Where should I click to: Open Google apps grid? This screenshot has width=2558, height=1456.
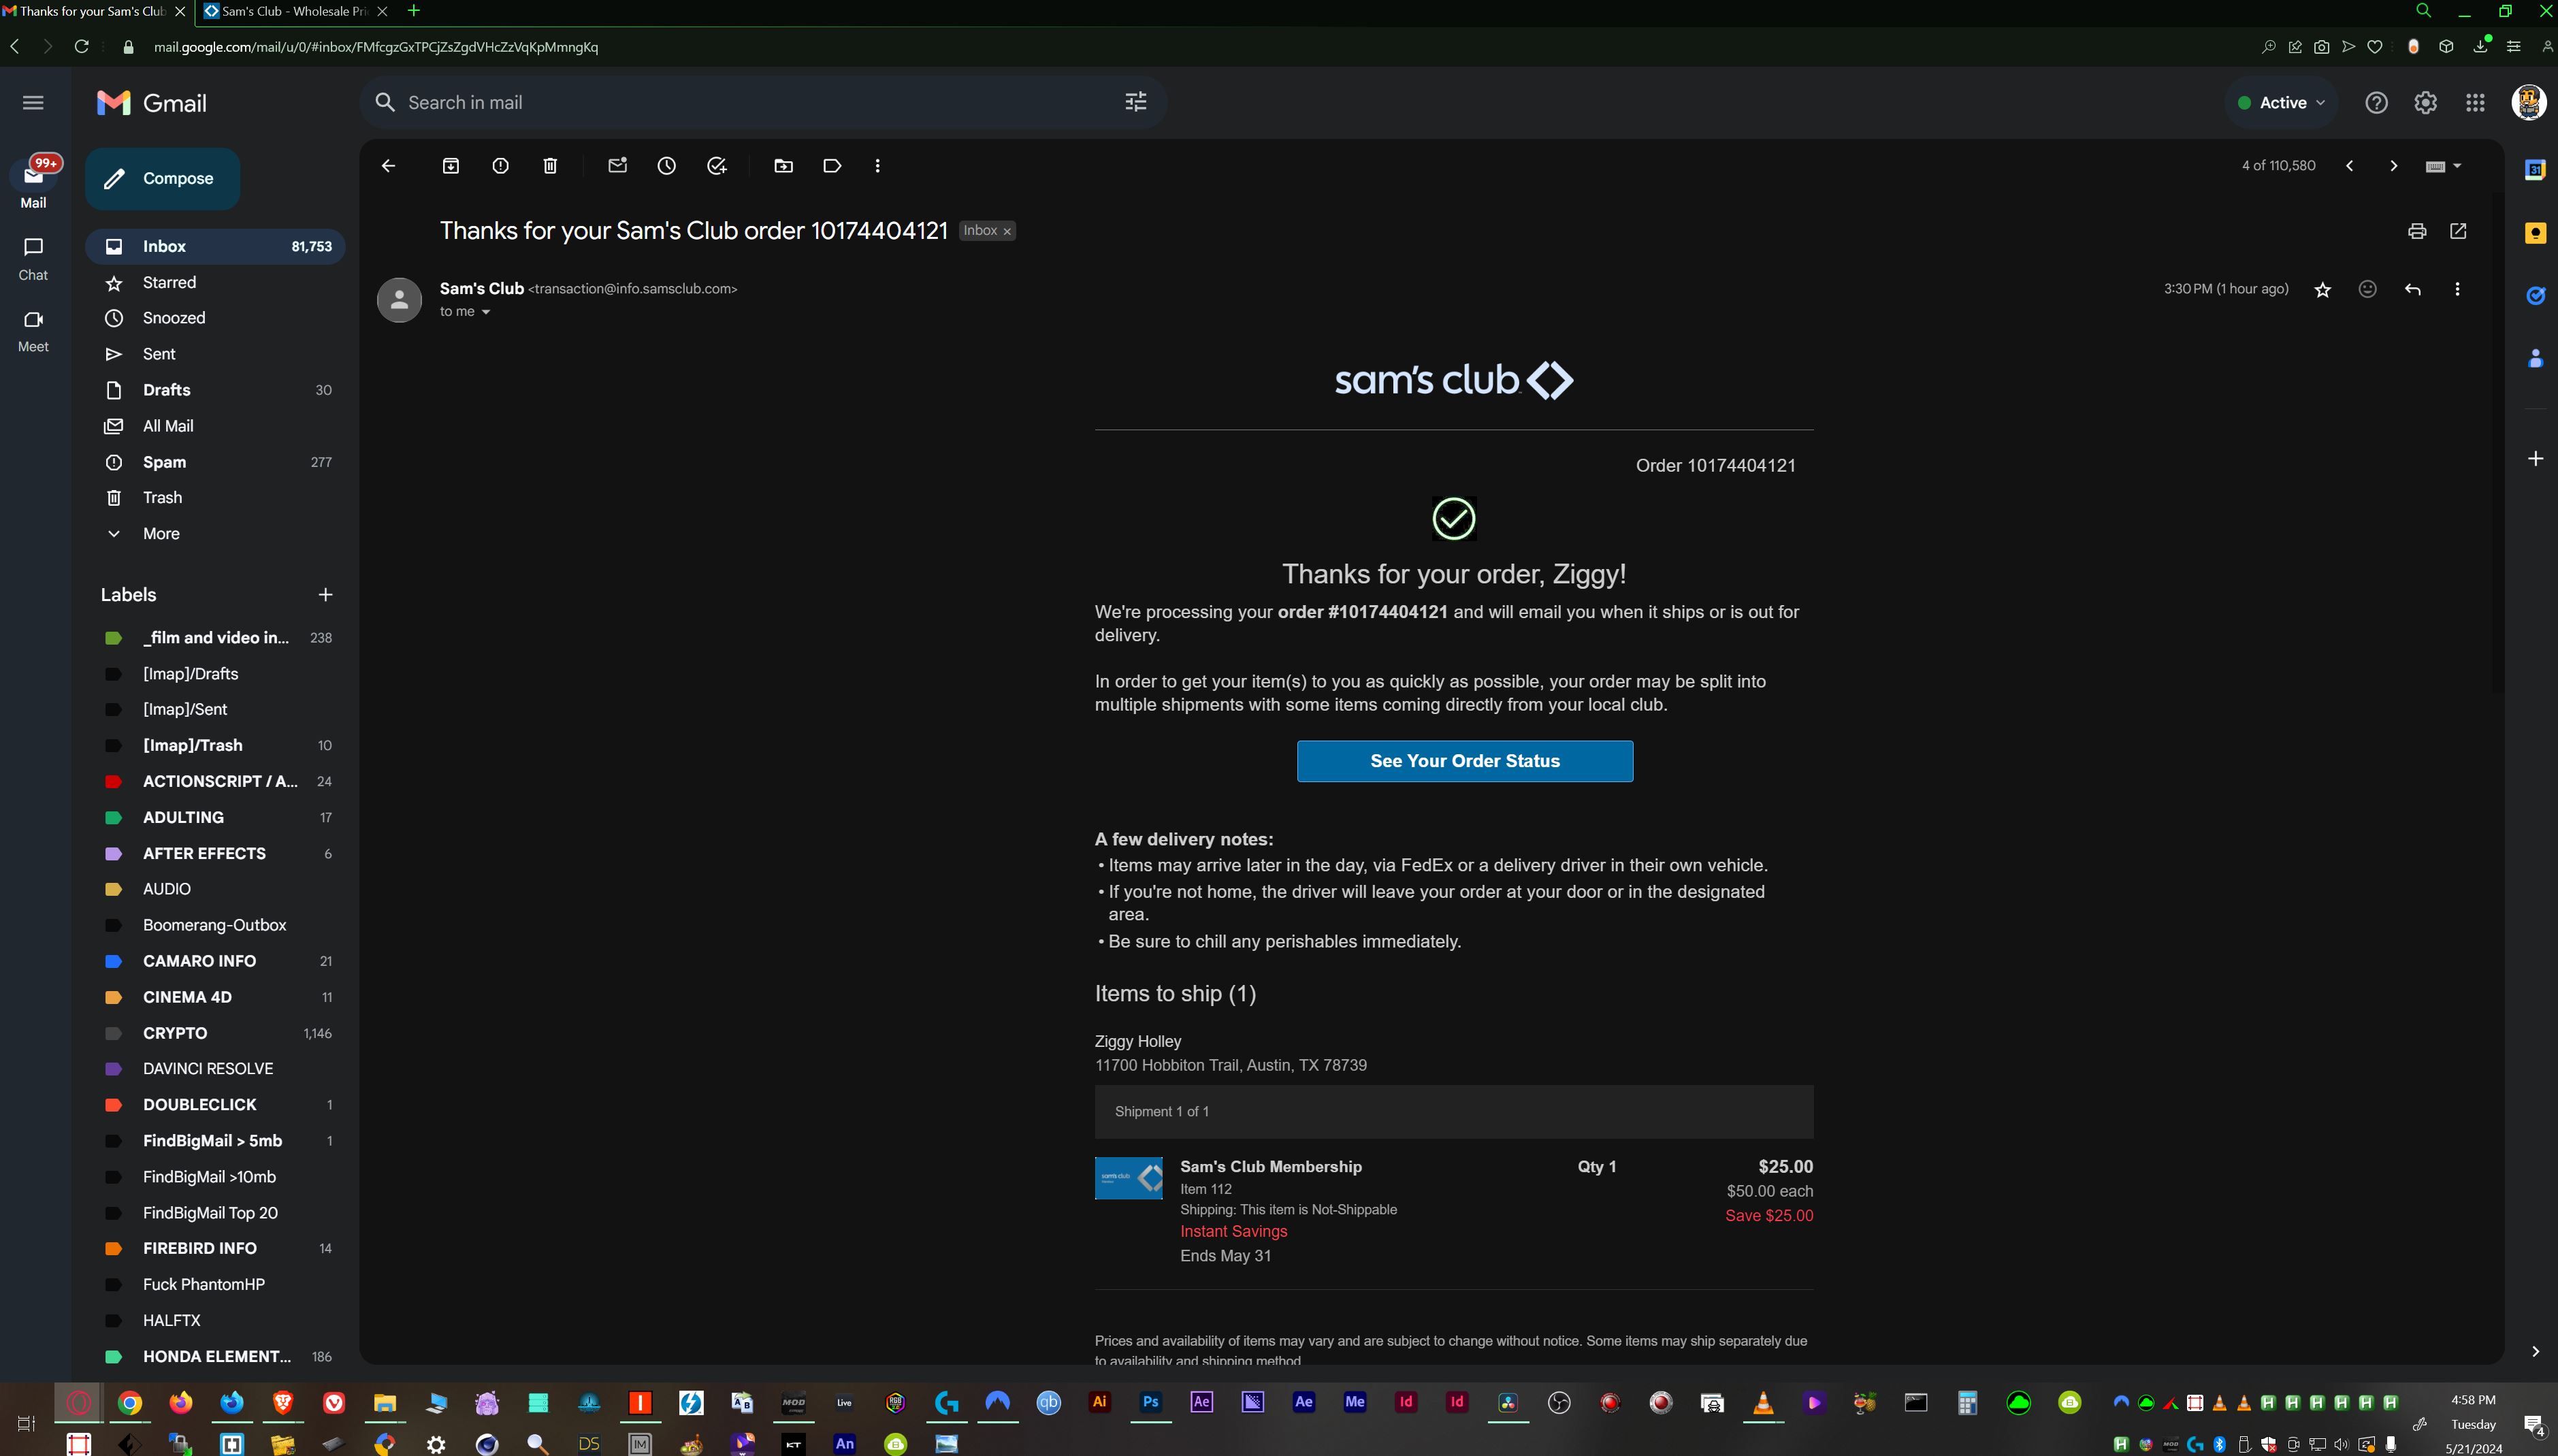[x=2476, y=103]
